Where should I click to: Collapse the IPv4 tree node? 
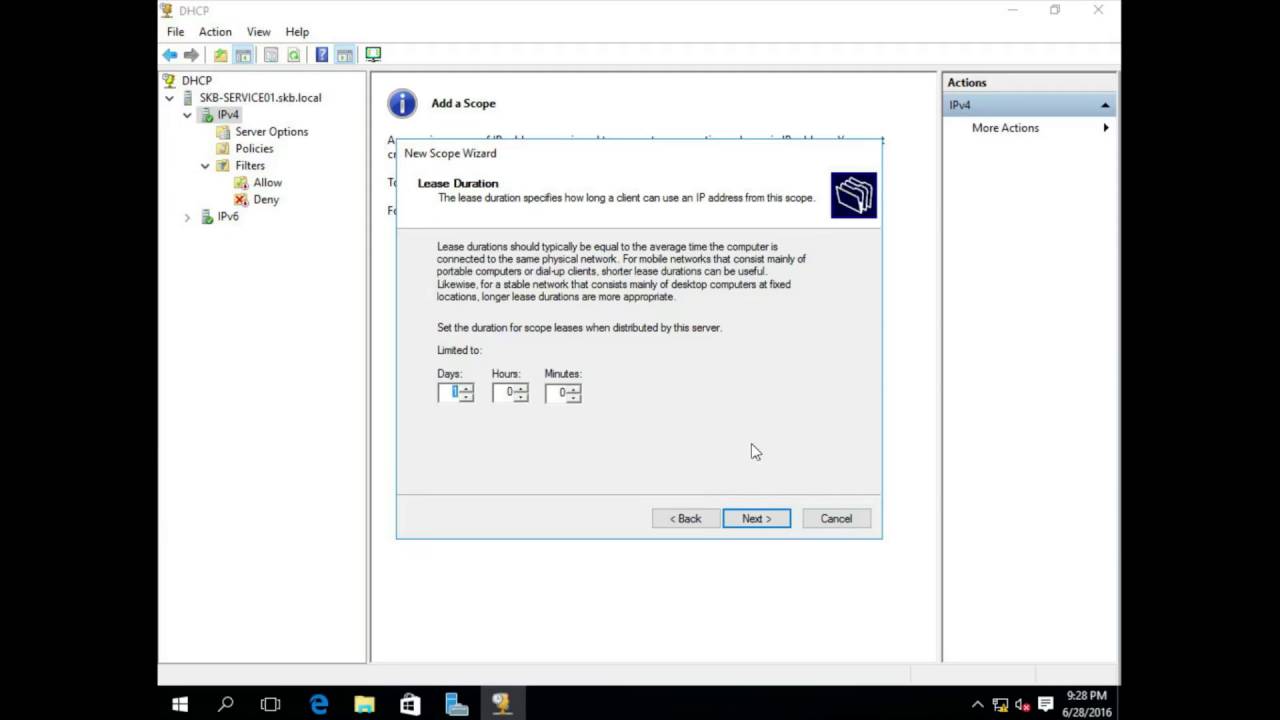(x=187, y=115)
